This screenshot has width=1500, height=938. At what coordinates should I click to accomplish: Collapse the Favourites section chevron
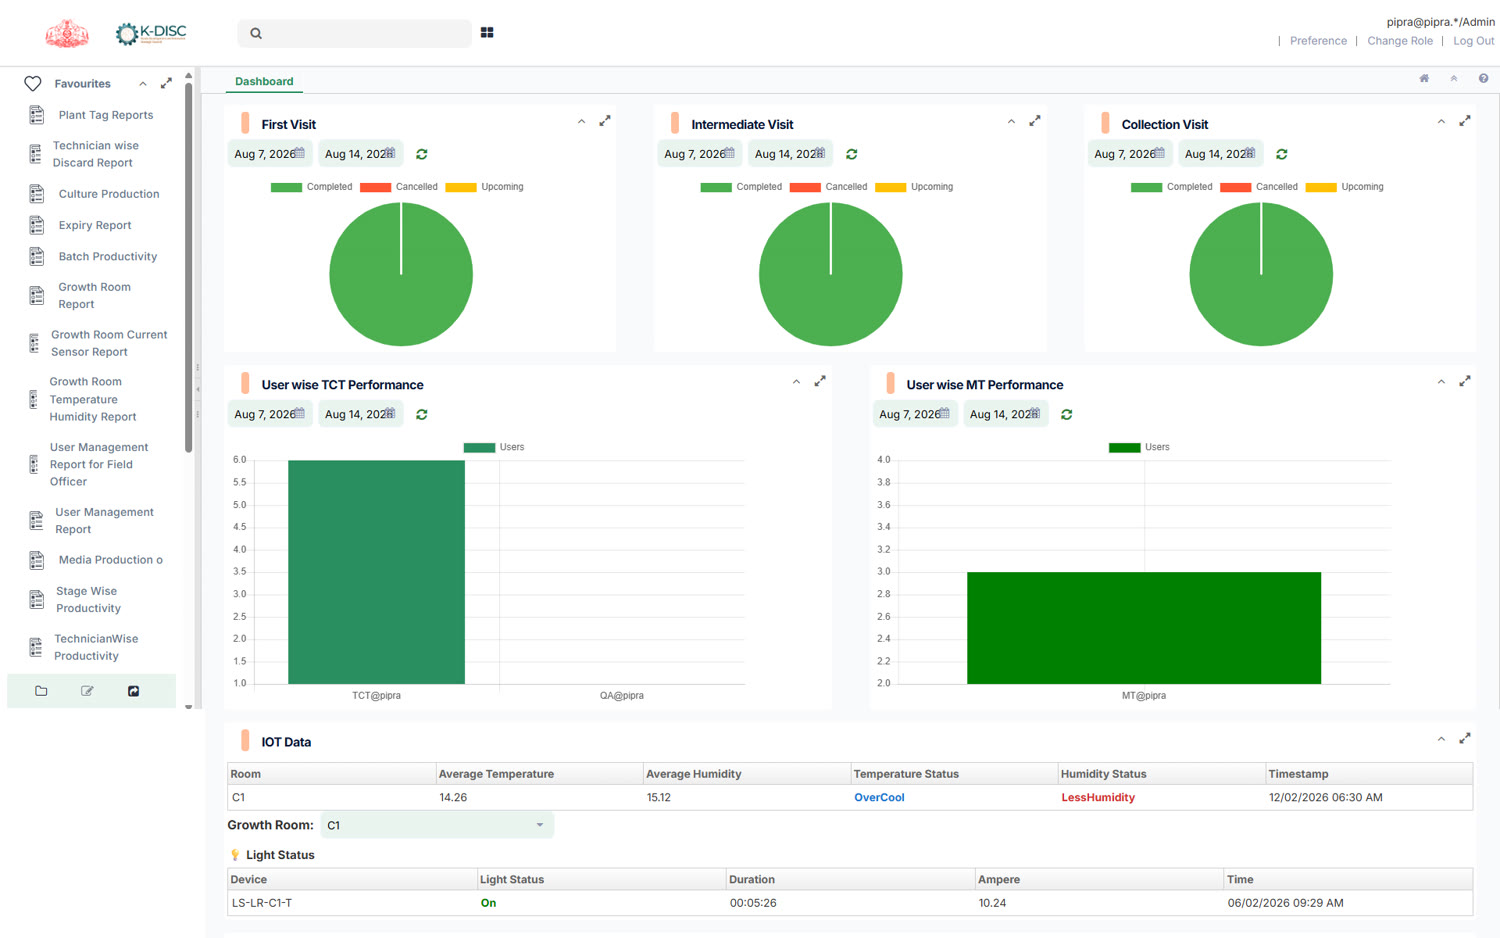point(143,84)
